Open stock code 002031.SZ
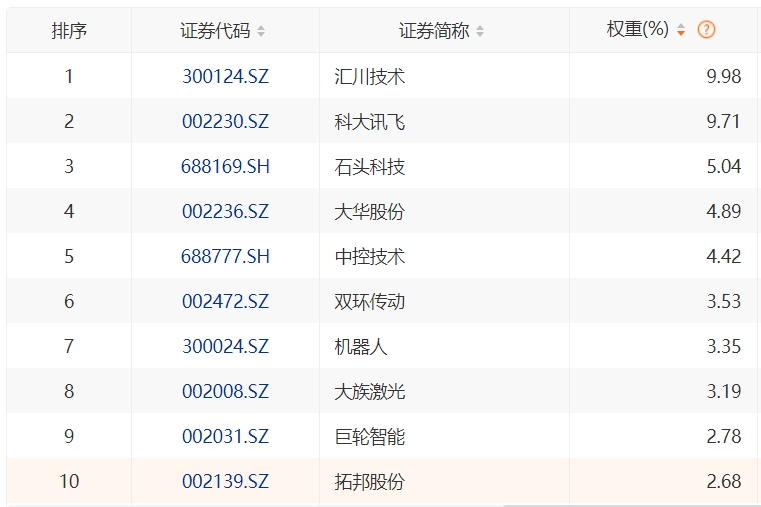Viewport: 761px width, 507px height. click(225, 436)
